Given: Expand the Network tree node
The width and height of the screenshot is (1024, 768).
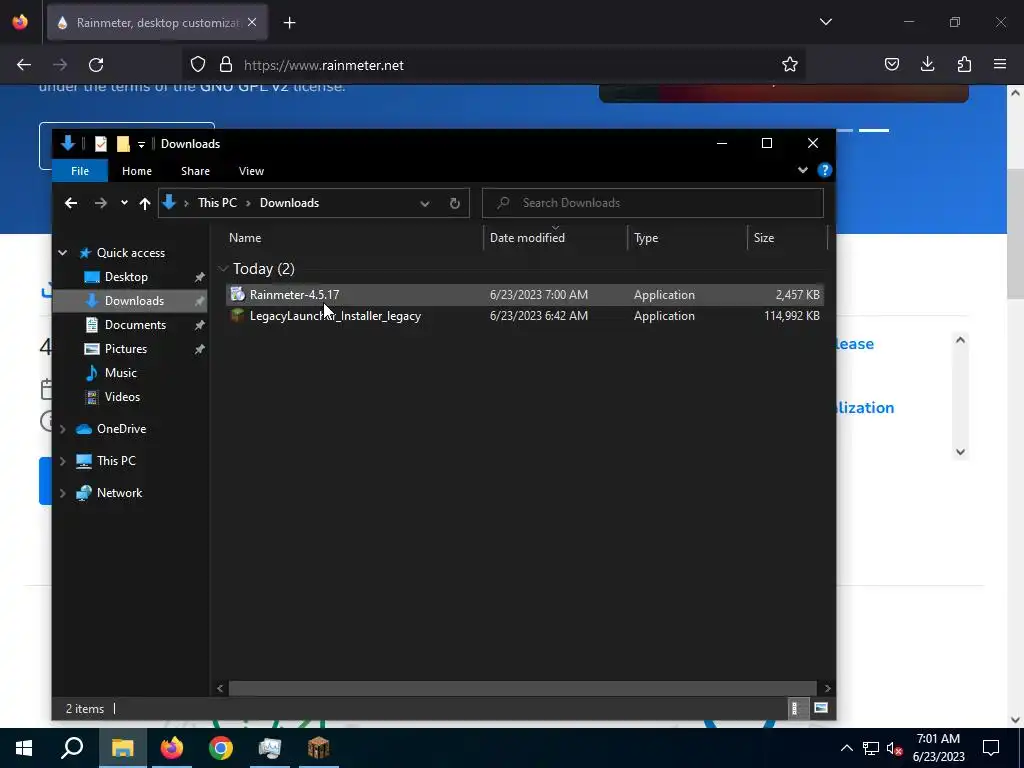Looking at the screenshot, I should 63,493.
